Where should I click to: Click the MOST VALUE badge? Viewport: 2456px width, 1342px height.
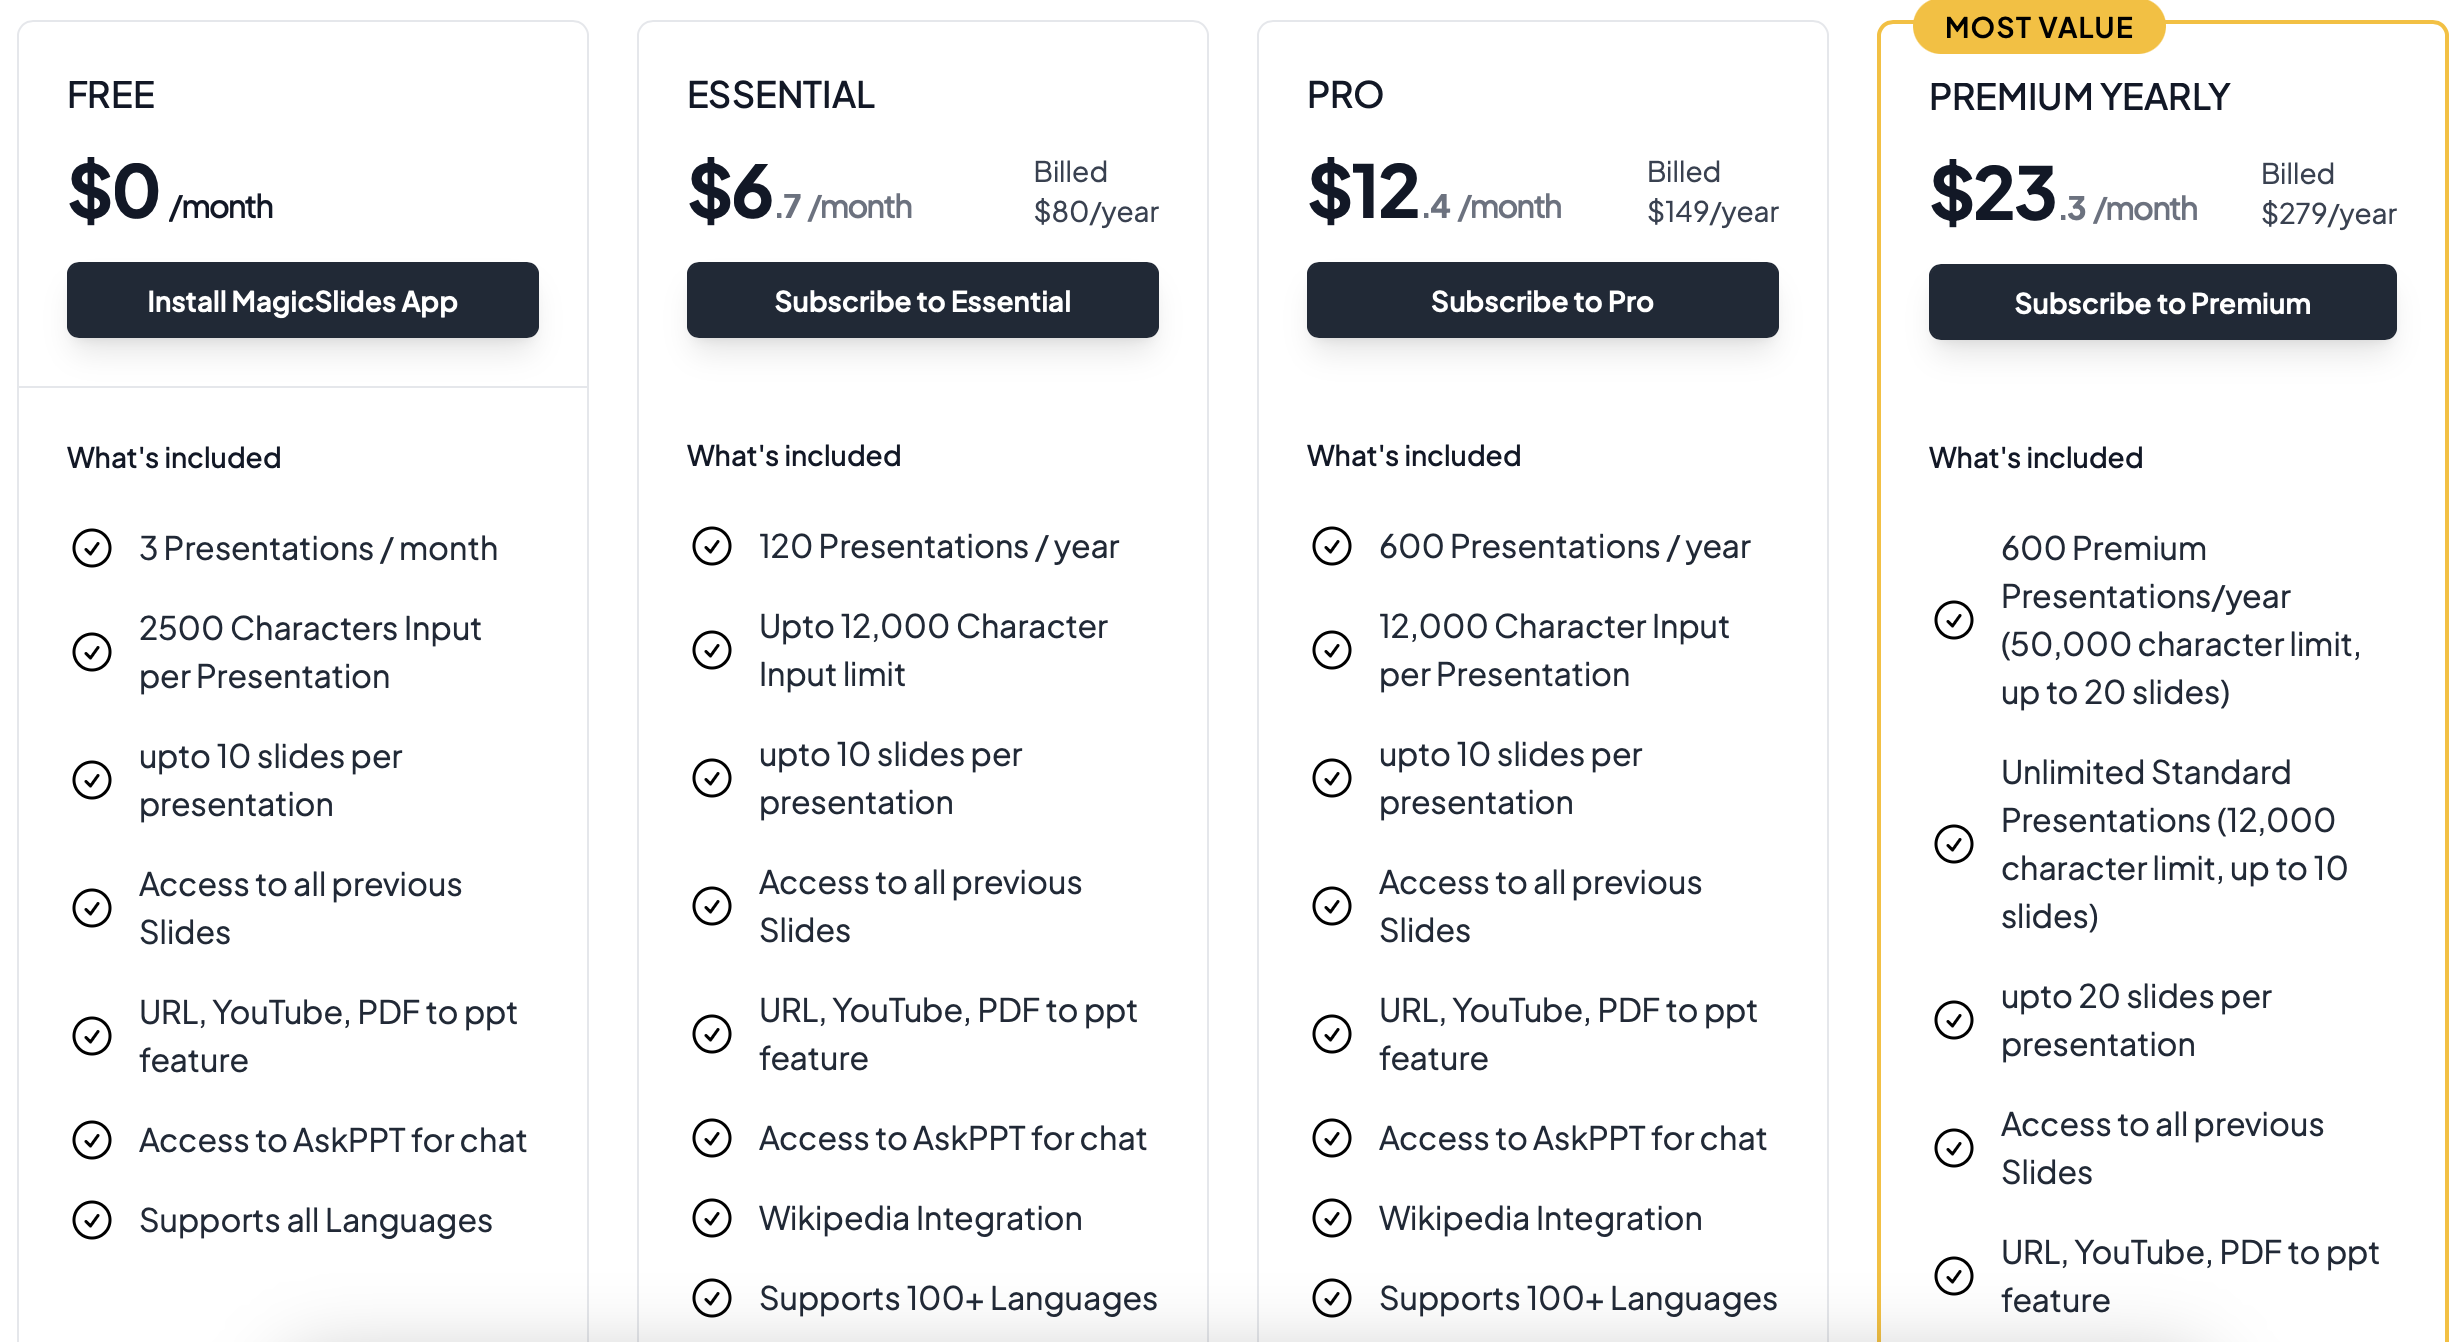click(x=2039, y=27)
